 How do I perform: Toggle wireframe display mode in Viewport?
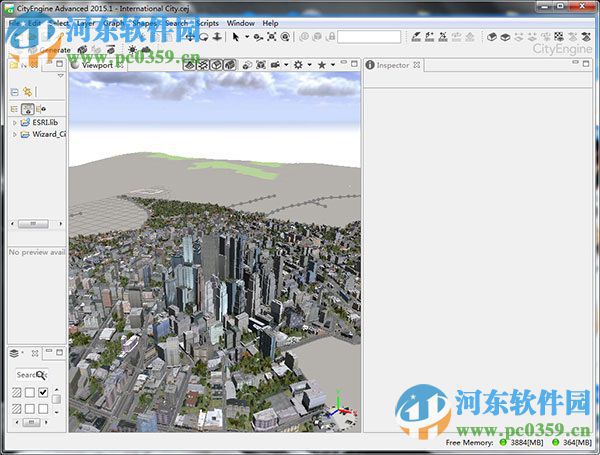(189, 65)
